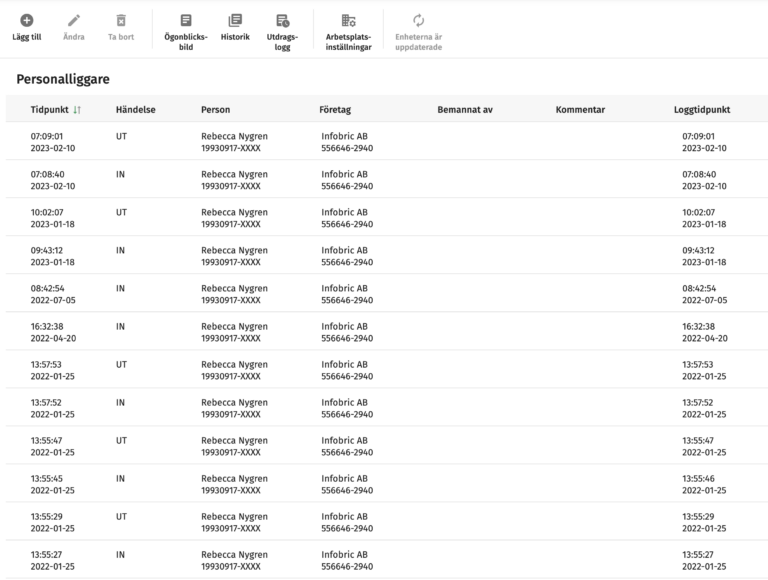Open the Historik log

coord(235,20)
